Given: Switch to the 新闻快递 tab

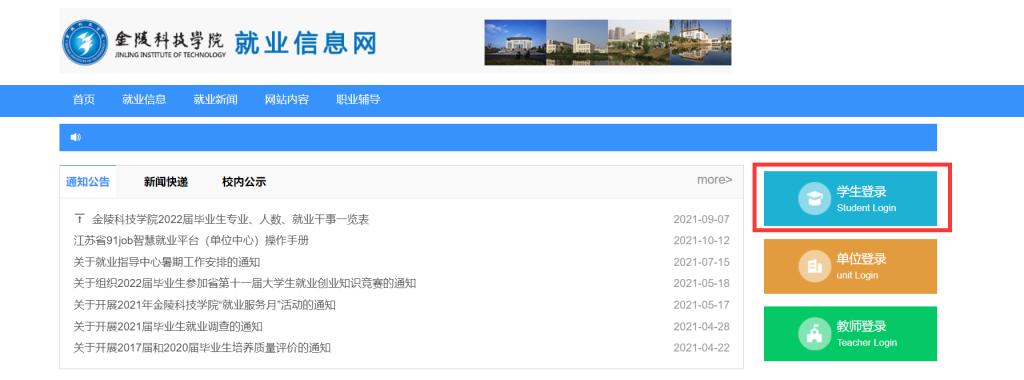Looking at the screenshot, I should [x=166, y=182].
